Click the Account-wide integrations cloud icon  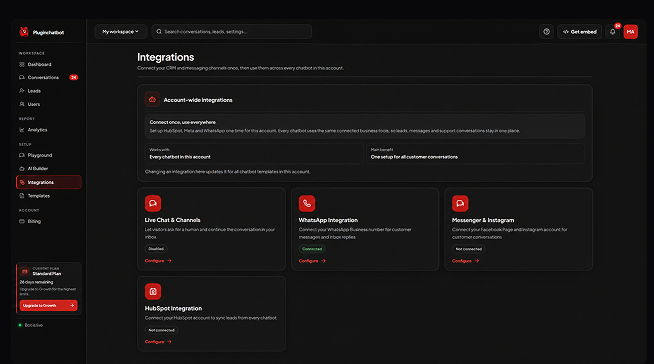152,100
